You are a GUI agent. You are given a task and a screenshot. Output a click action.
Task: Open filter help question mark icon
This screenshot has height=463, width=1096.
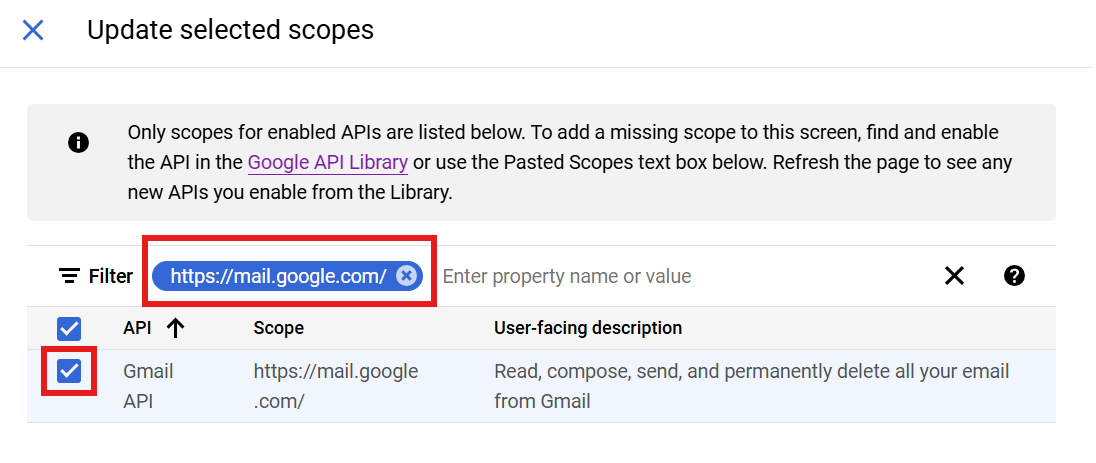tap(1014, 276)
